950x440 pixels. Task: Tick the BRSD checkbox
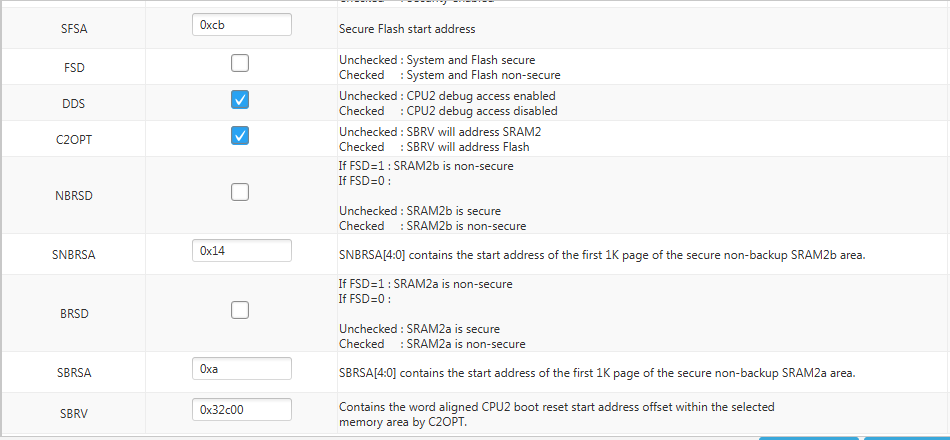point(240,310)
